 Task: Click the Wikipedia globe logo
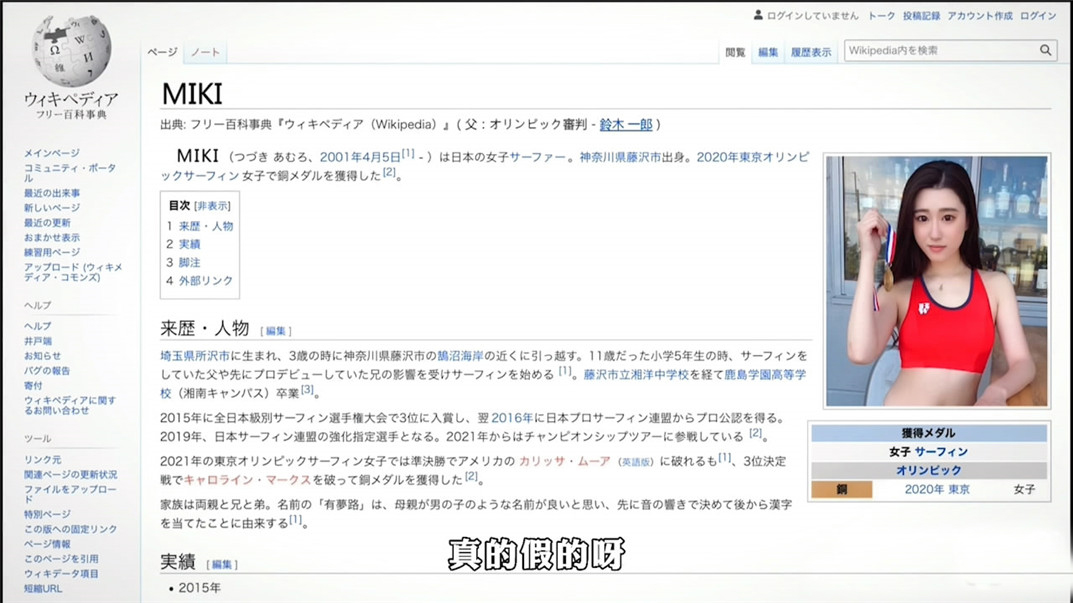click(70, 52)
